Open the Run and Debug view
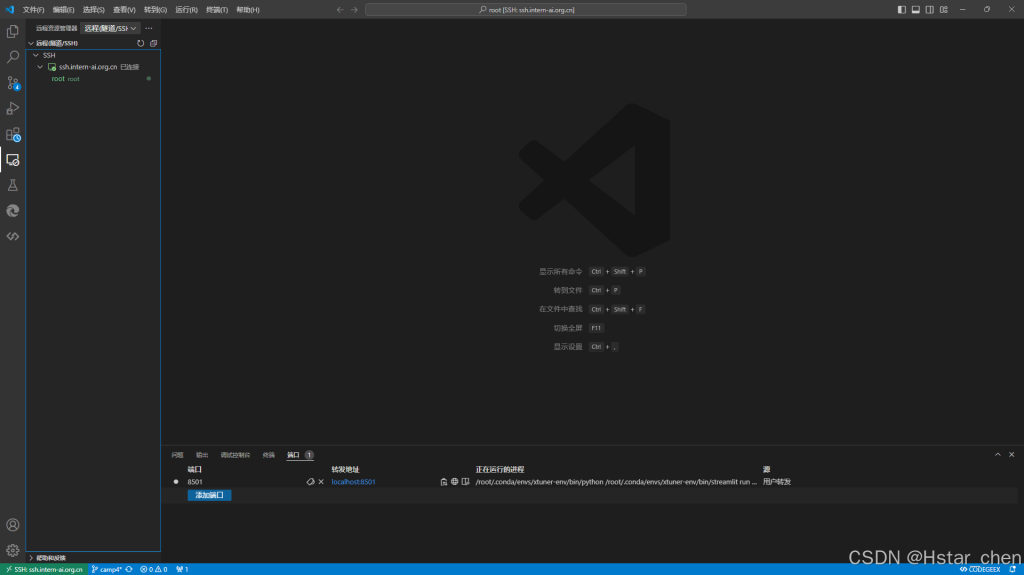This screenshot has height=575, width=1024. 12,108
